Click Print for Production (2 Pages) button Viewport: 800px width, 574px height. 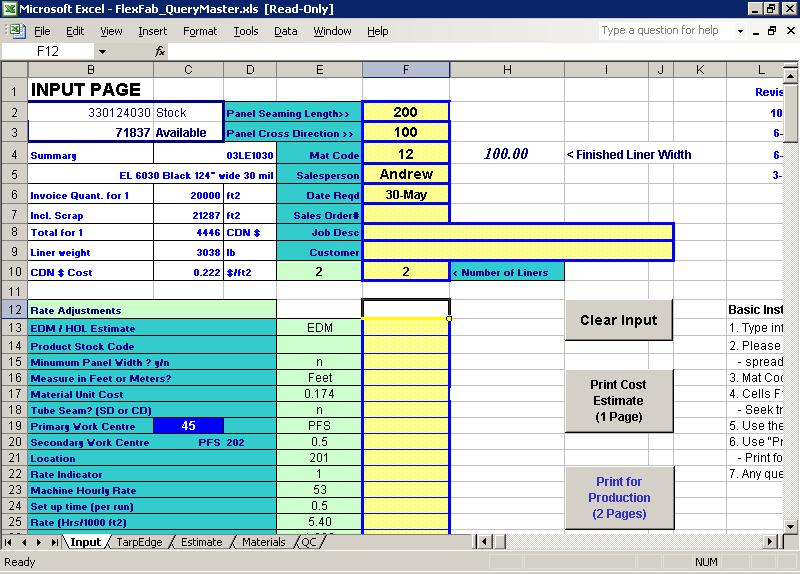(619, 497)
